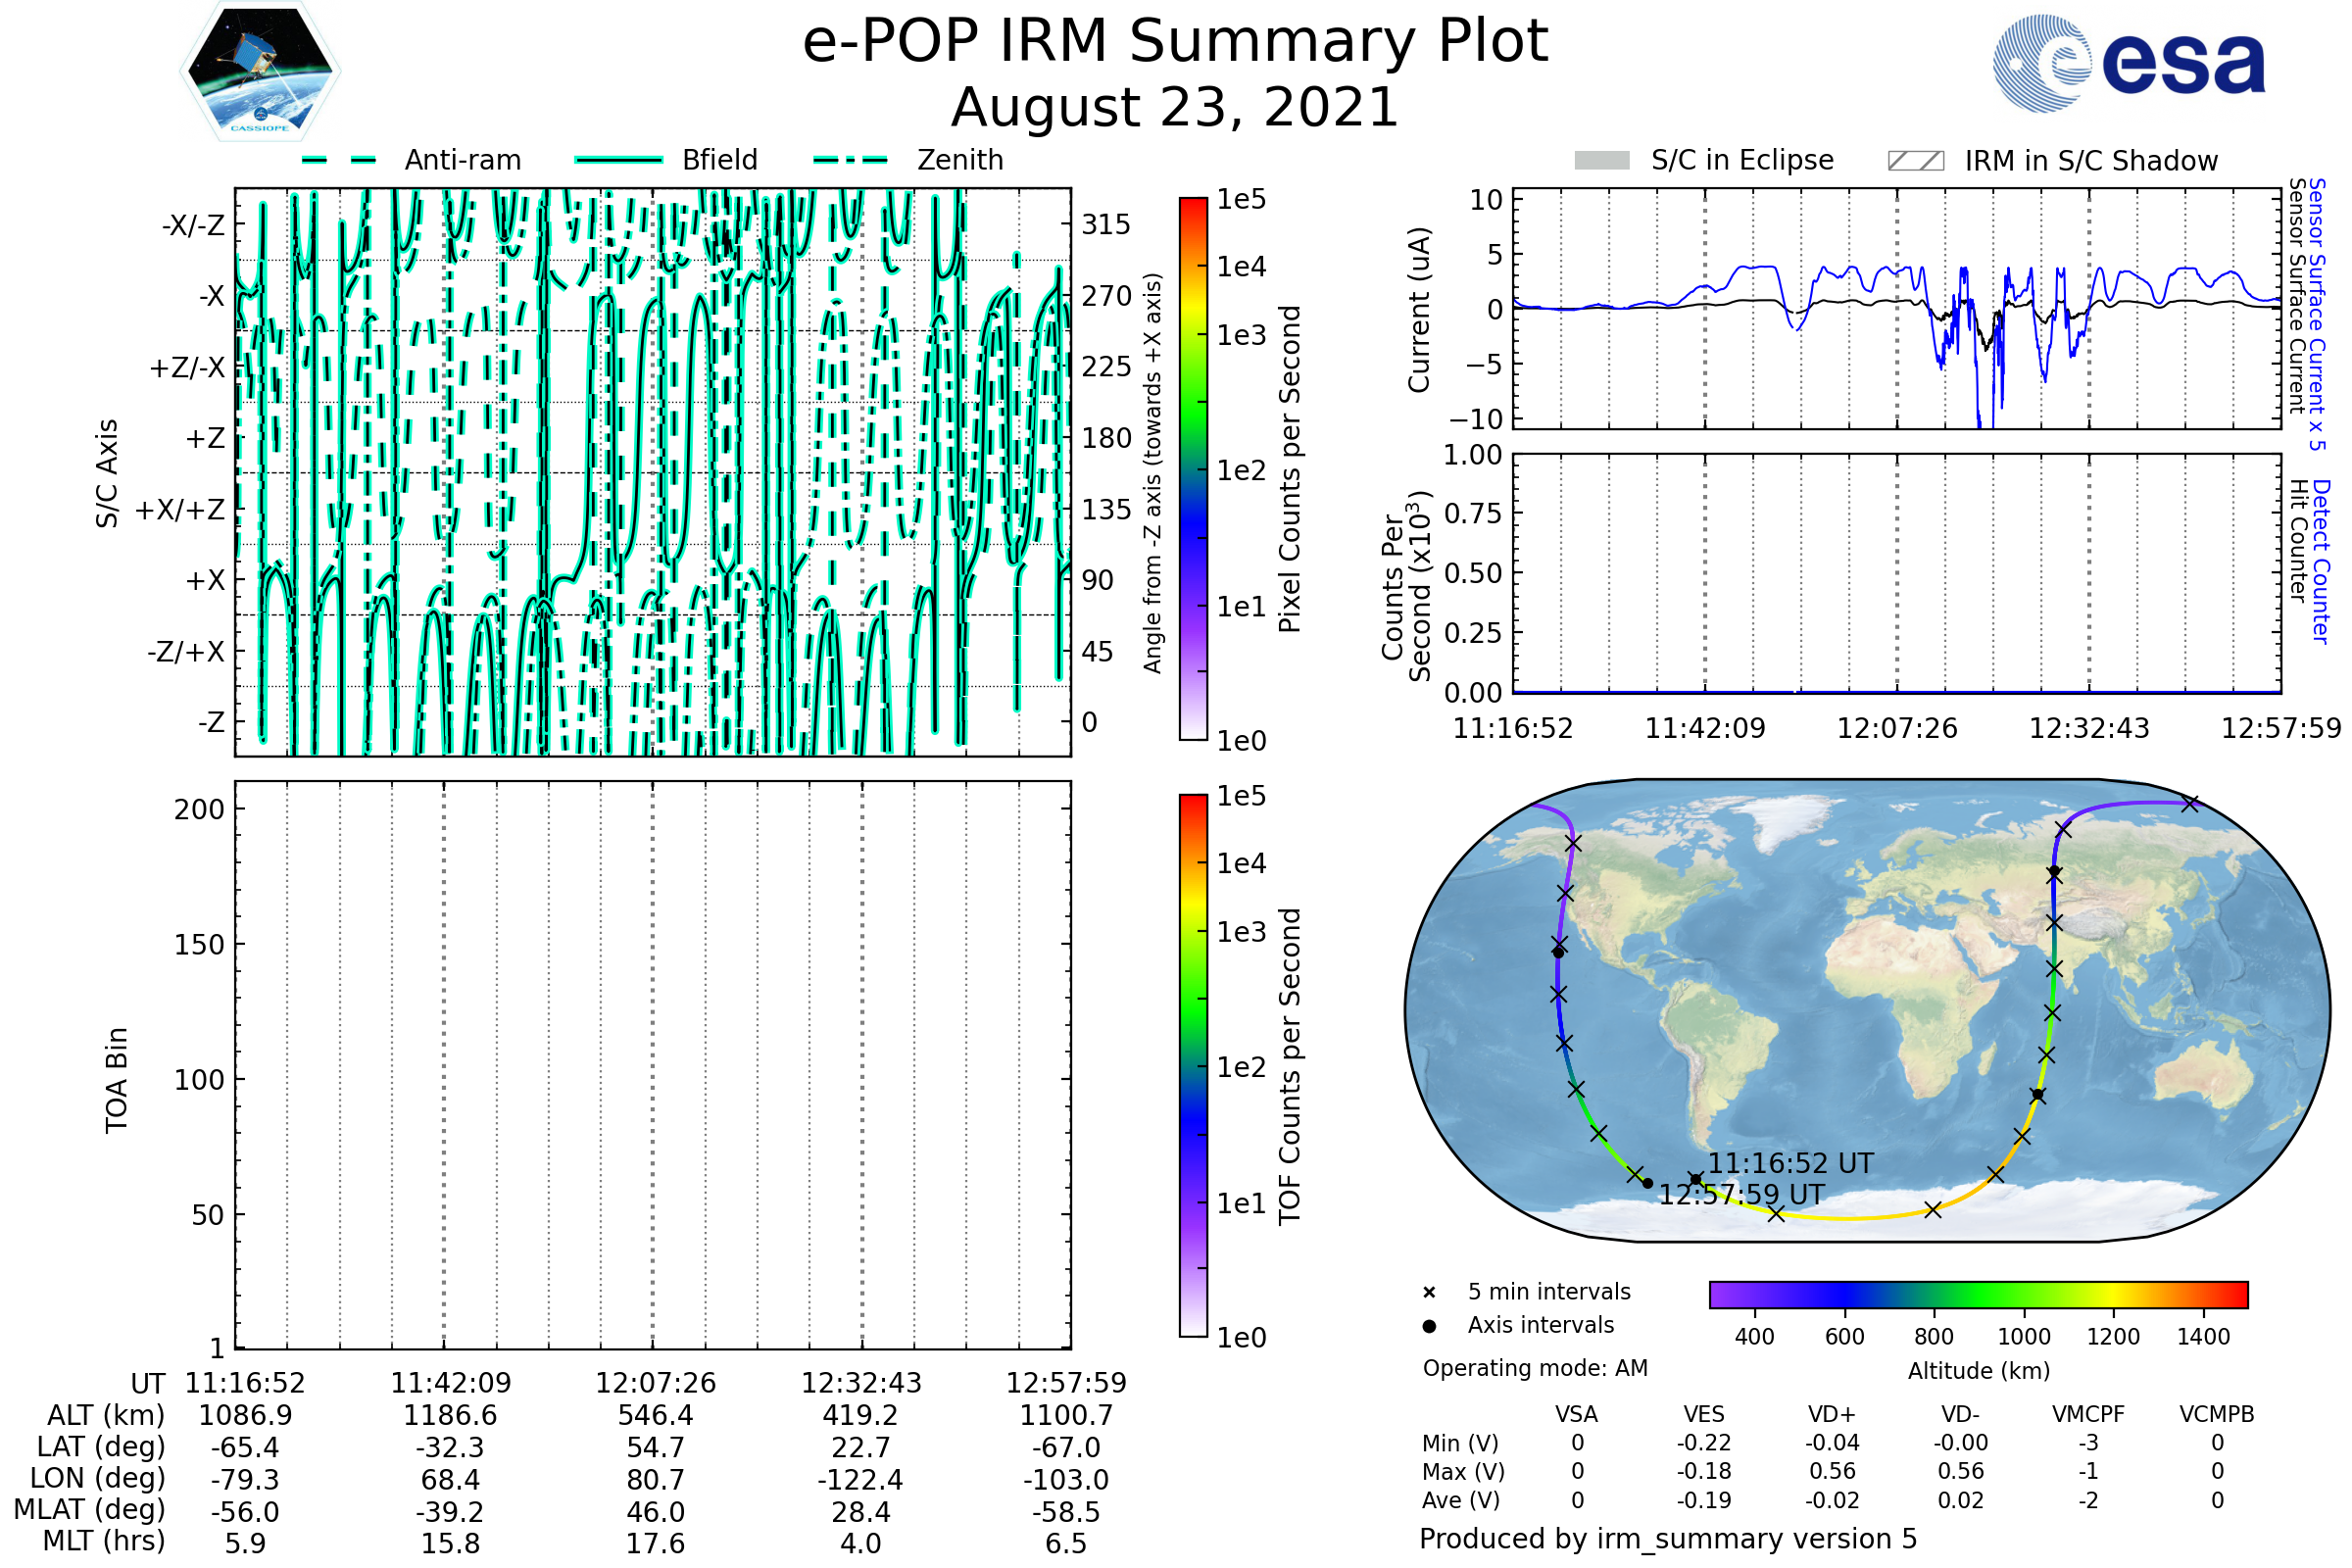Click the Operating mode: AM text

(1535, 1368)
